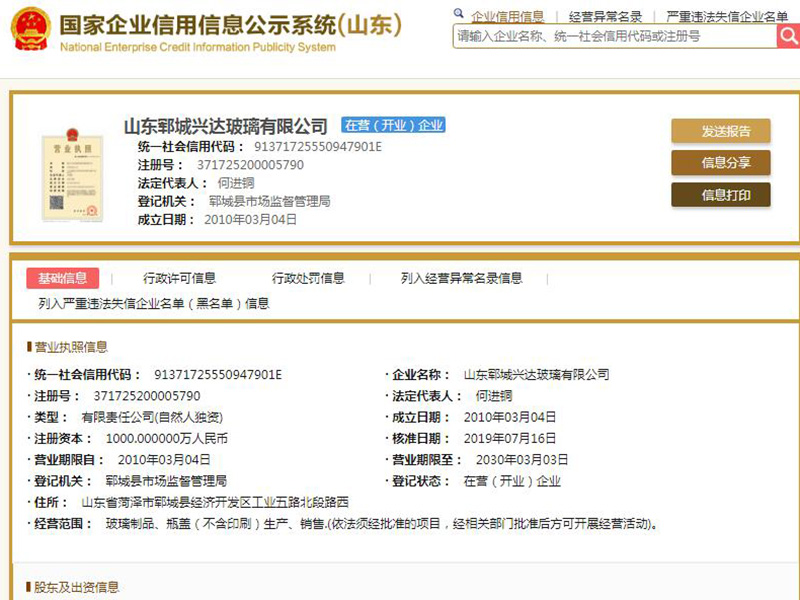Click the 营业执照信息 section heading
Viewport: 800px width, 600px height.
(70, 347)
